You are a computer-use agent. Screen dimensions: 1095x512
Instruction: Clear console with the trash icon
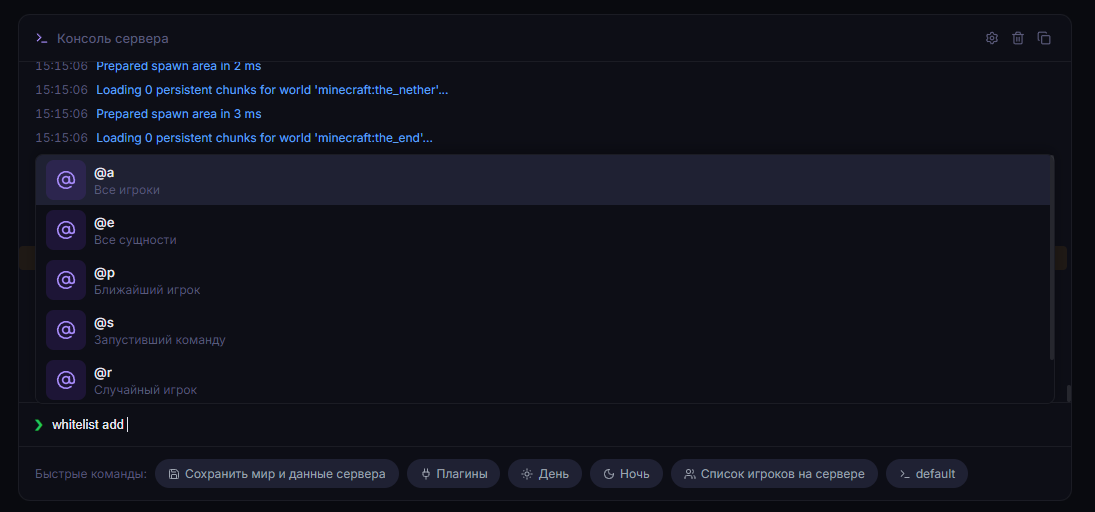[x=1018, y=38]
